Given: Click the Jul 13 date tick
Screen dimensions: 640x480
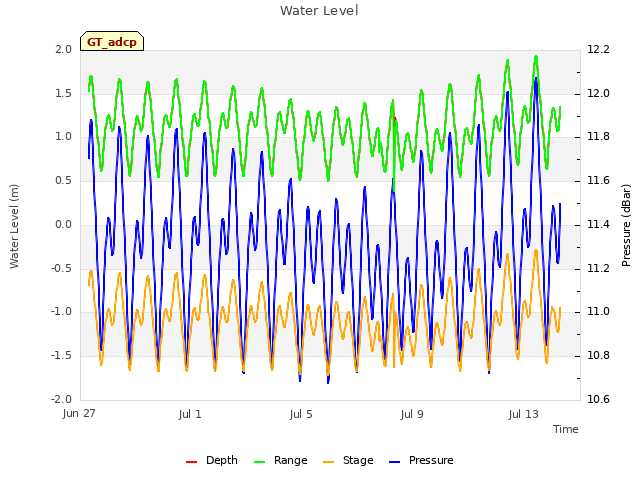Looking at the screenshot, I should tap(523, 414).
